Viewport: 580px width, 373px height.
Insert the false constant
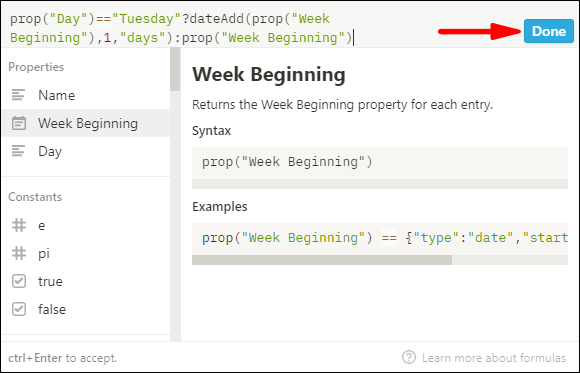click(x=86, y=309)
